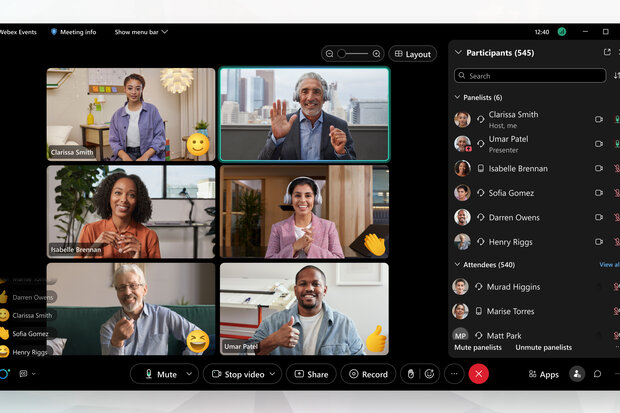Click the 12:40 clock
620x413 pixels.
(x=542, y=32)
